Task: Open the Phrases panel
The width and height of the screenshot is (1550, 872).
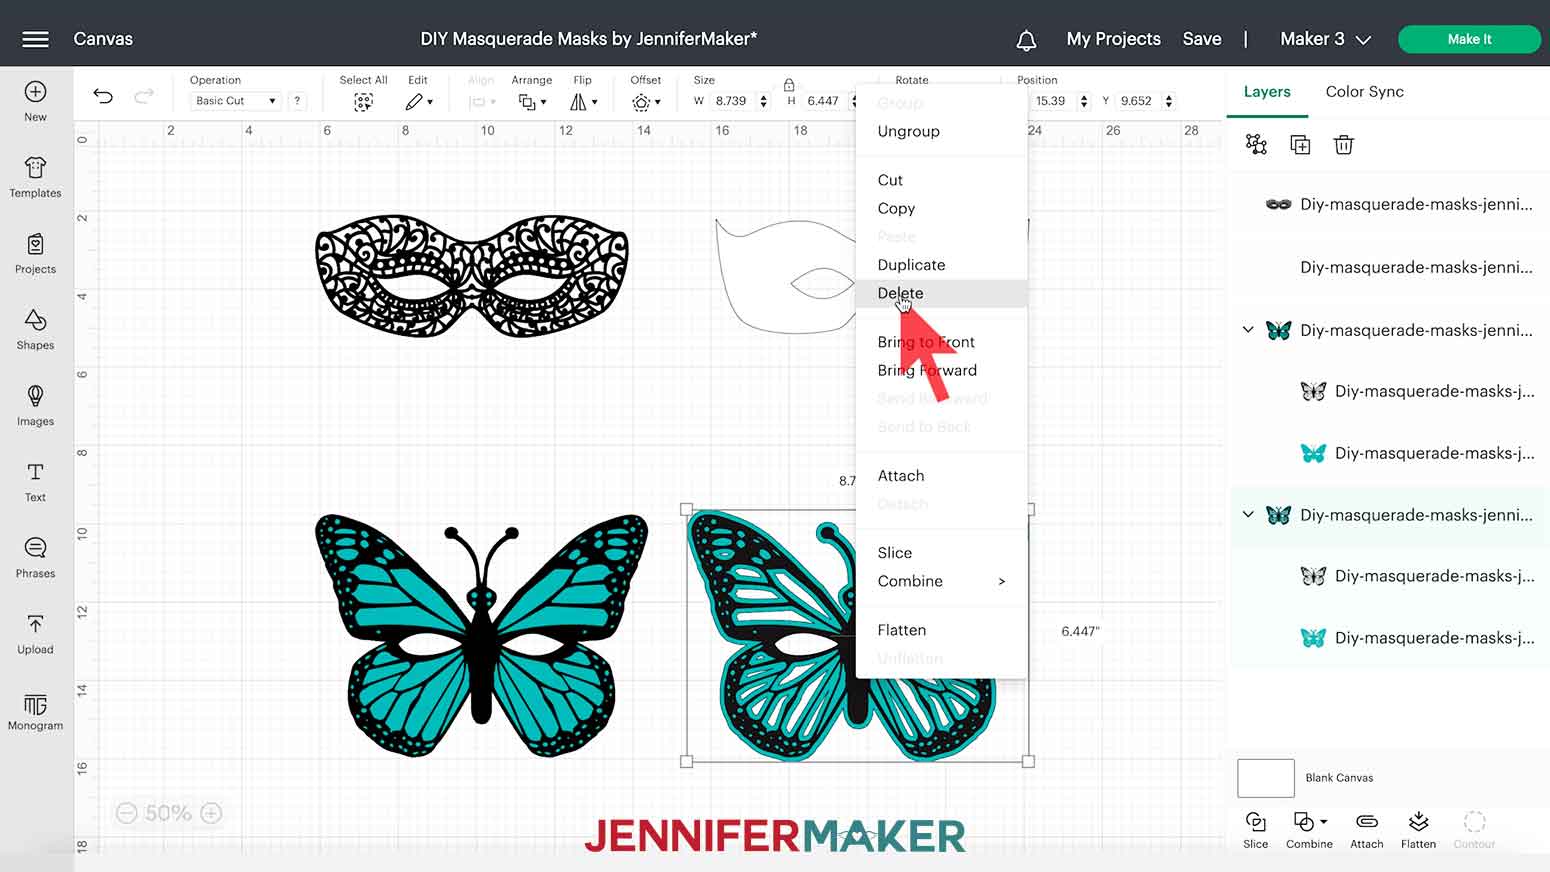Action: [35, 557]
